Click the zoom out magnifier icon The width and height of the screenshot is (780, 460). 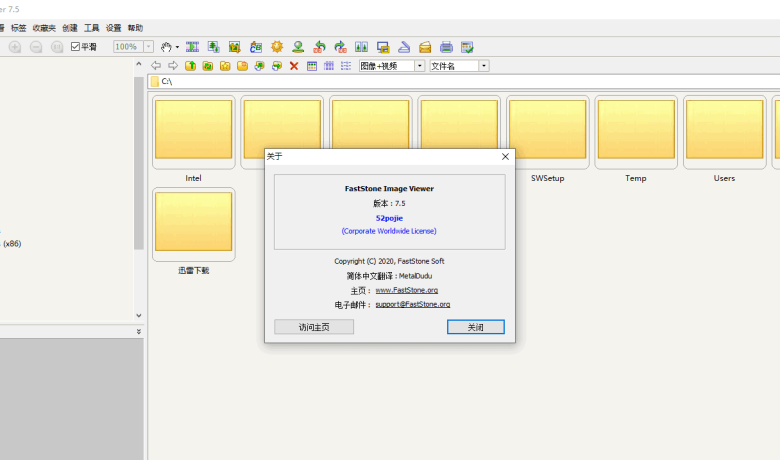pyautogui.click(x=36, y=47)
